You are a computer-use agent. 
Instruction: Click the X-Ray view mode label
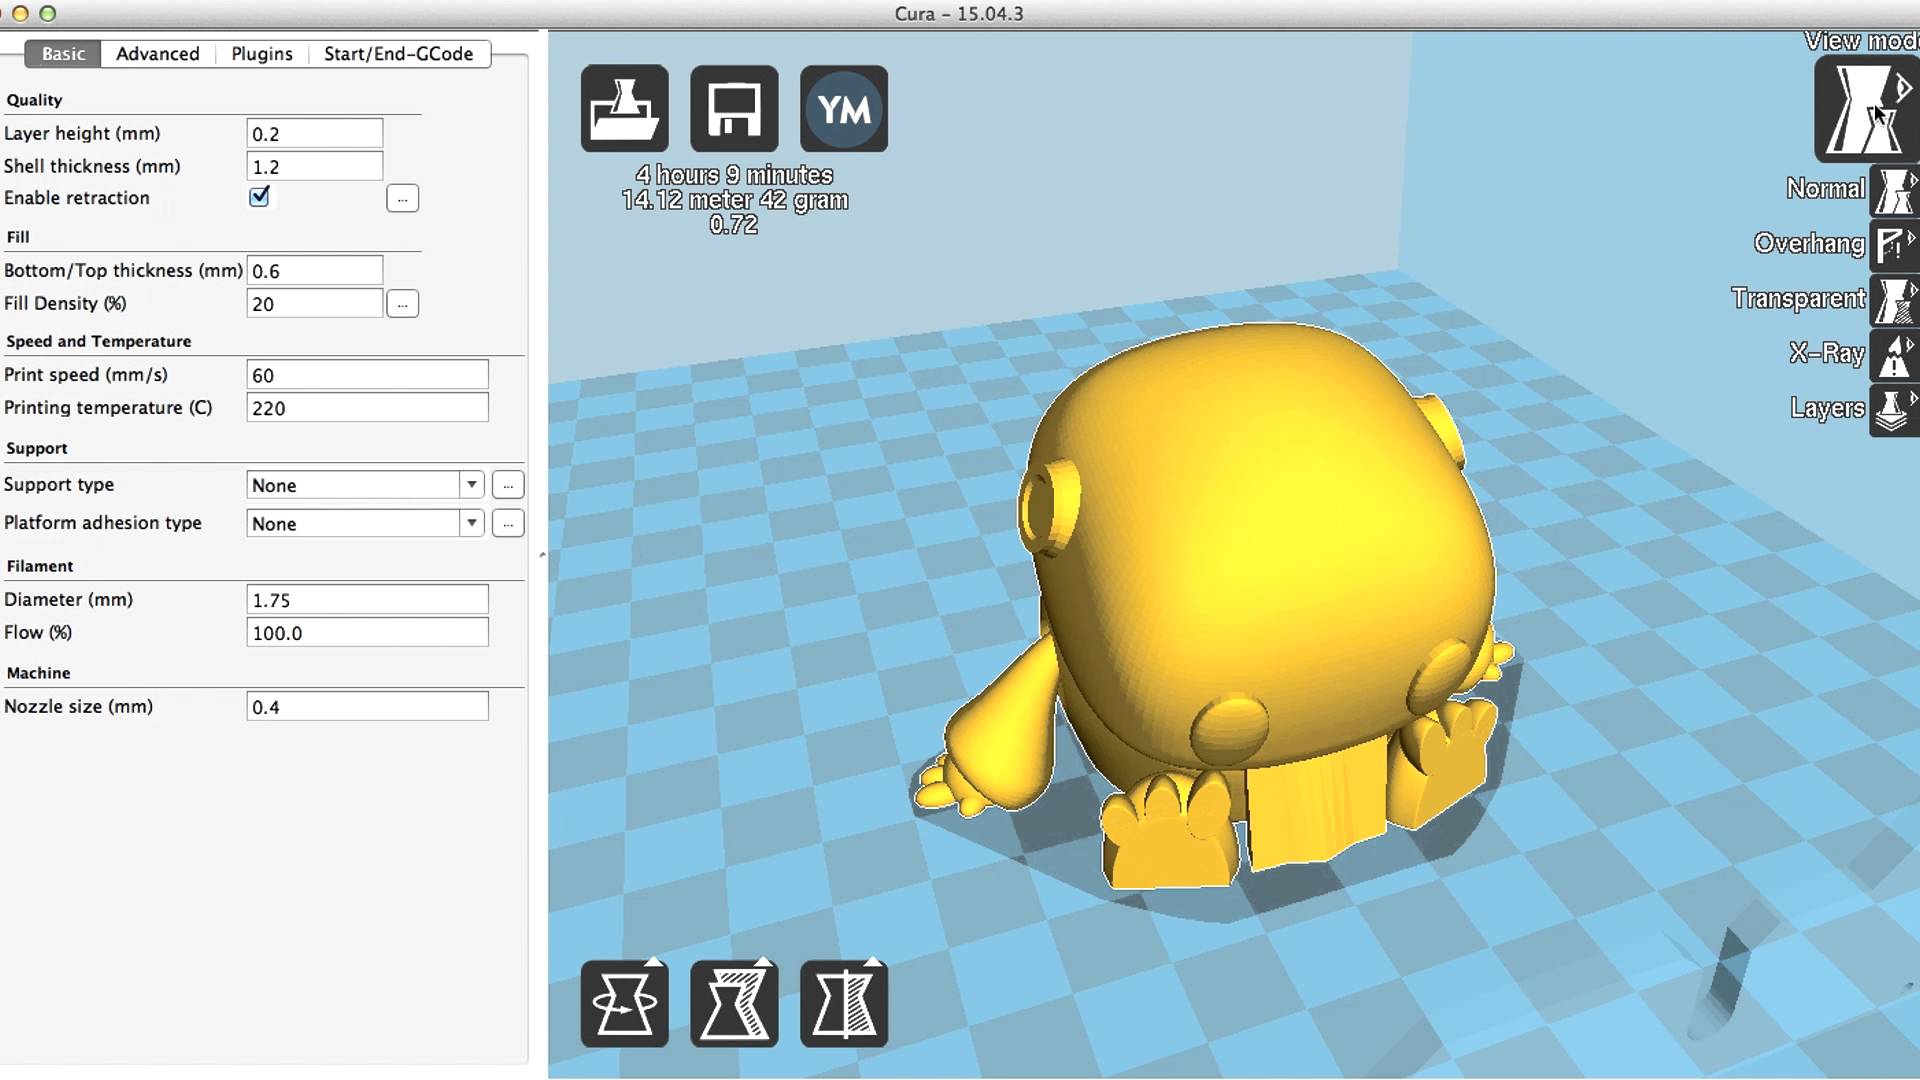[1827, 353]
